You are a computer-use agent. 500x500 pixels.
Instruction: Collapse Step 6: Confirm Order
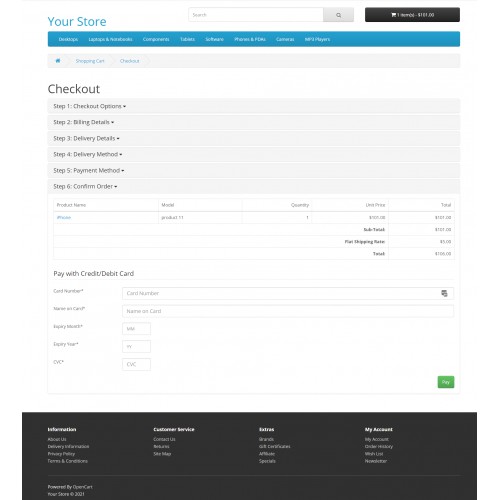point(85,186)
